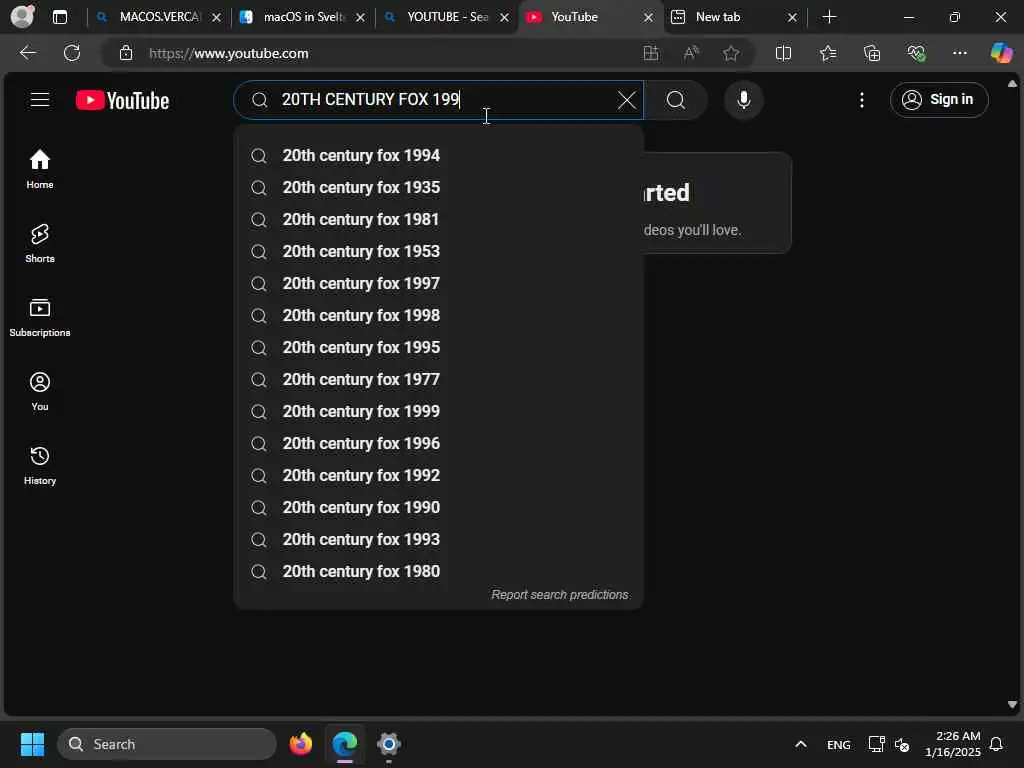Select suggestion 20th century fox 1953

click(x=439, y=251)
